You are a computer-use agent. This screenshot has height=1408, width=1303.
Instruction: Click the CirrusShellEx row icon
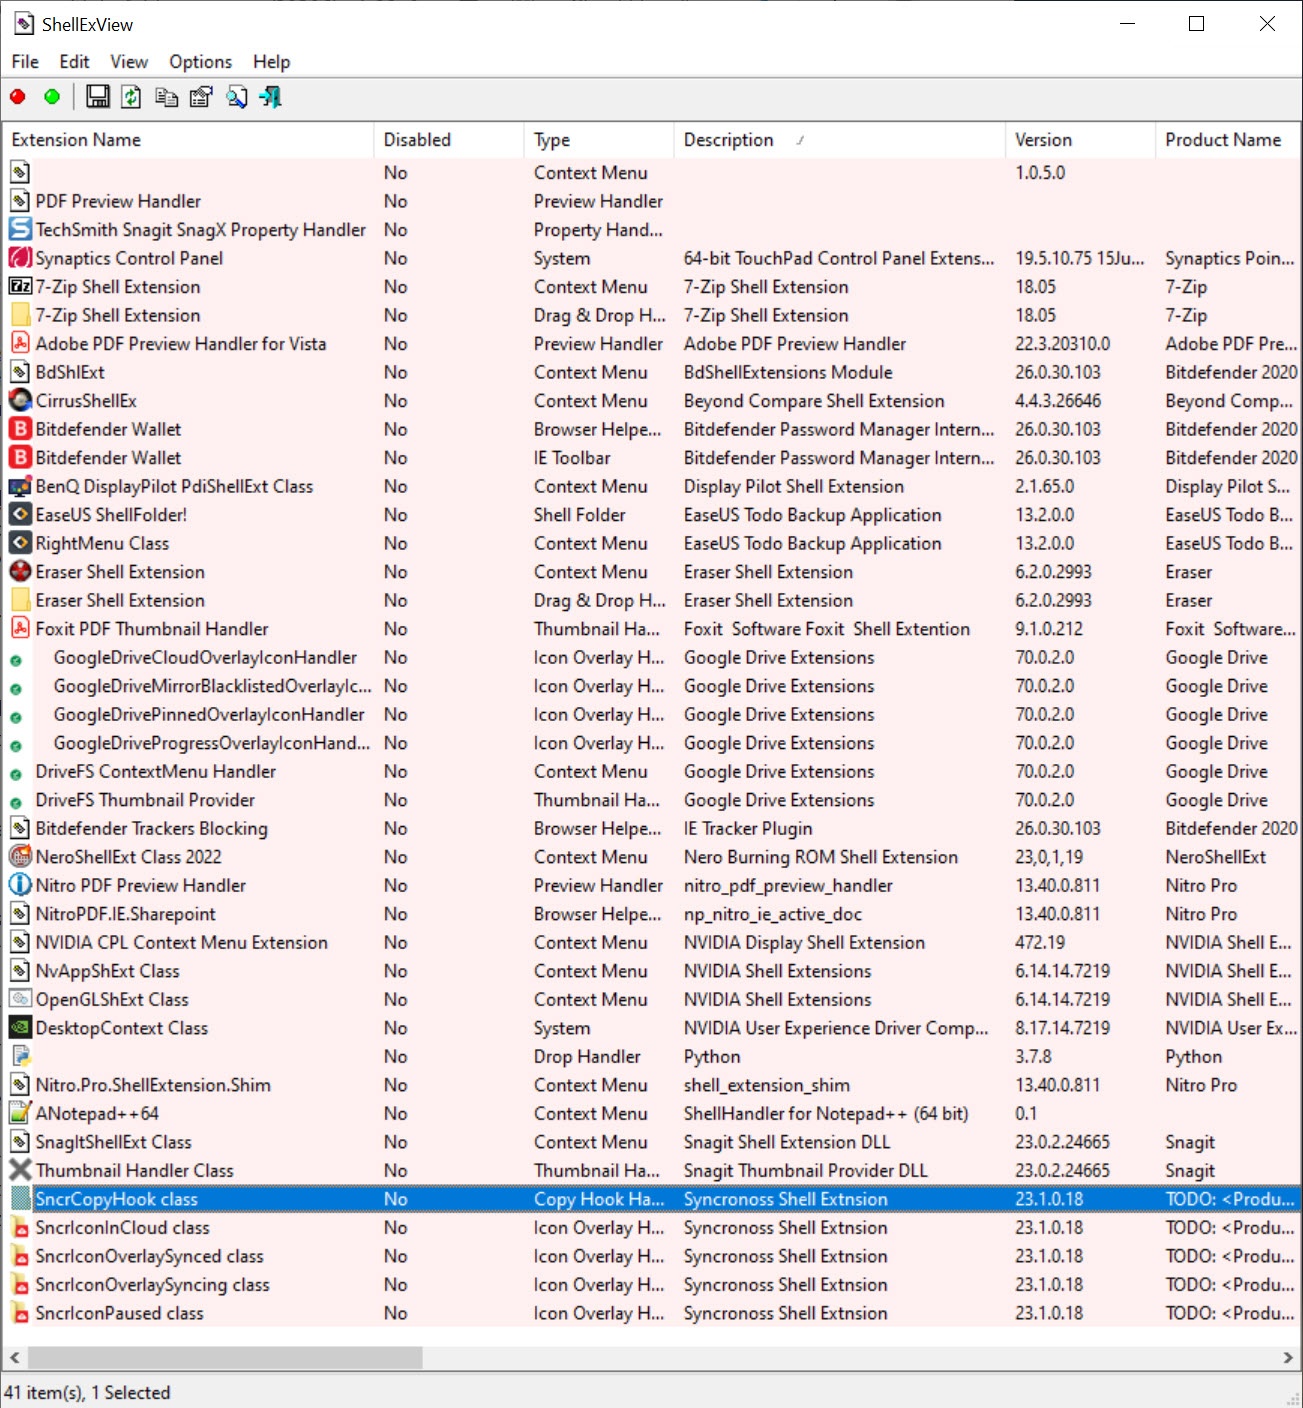[20, 400]
